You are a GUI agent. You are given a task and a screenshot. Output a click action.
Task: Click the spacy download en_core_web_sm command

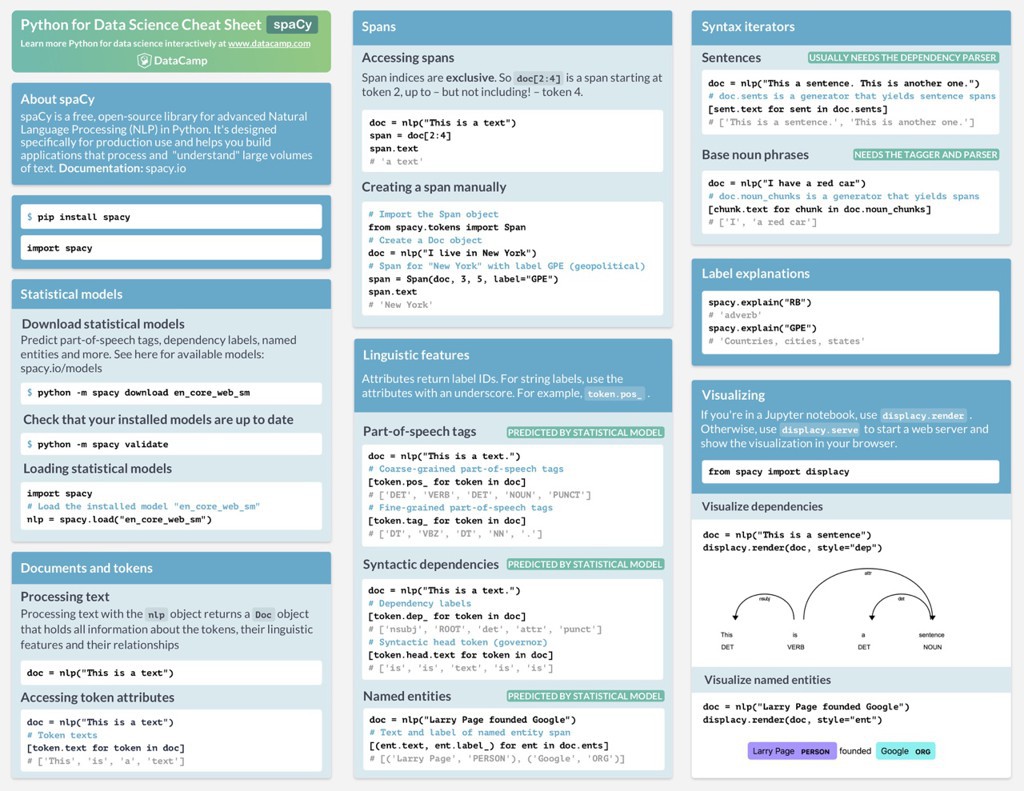pyautogui.click(x=171, y=393)
